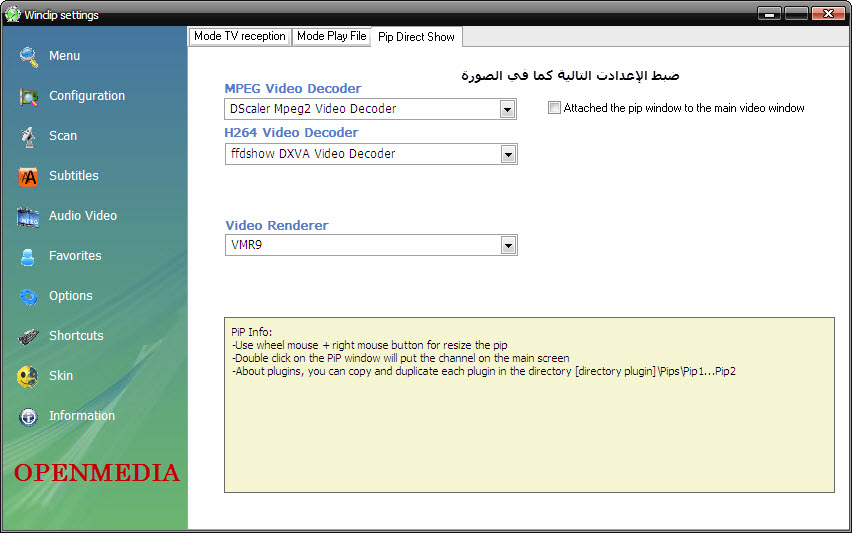Click the VMR9 renderer field
The height and width of the screenshot is (533, 852).
click(371, 246)
